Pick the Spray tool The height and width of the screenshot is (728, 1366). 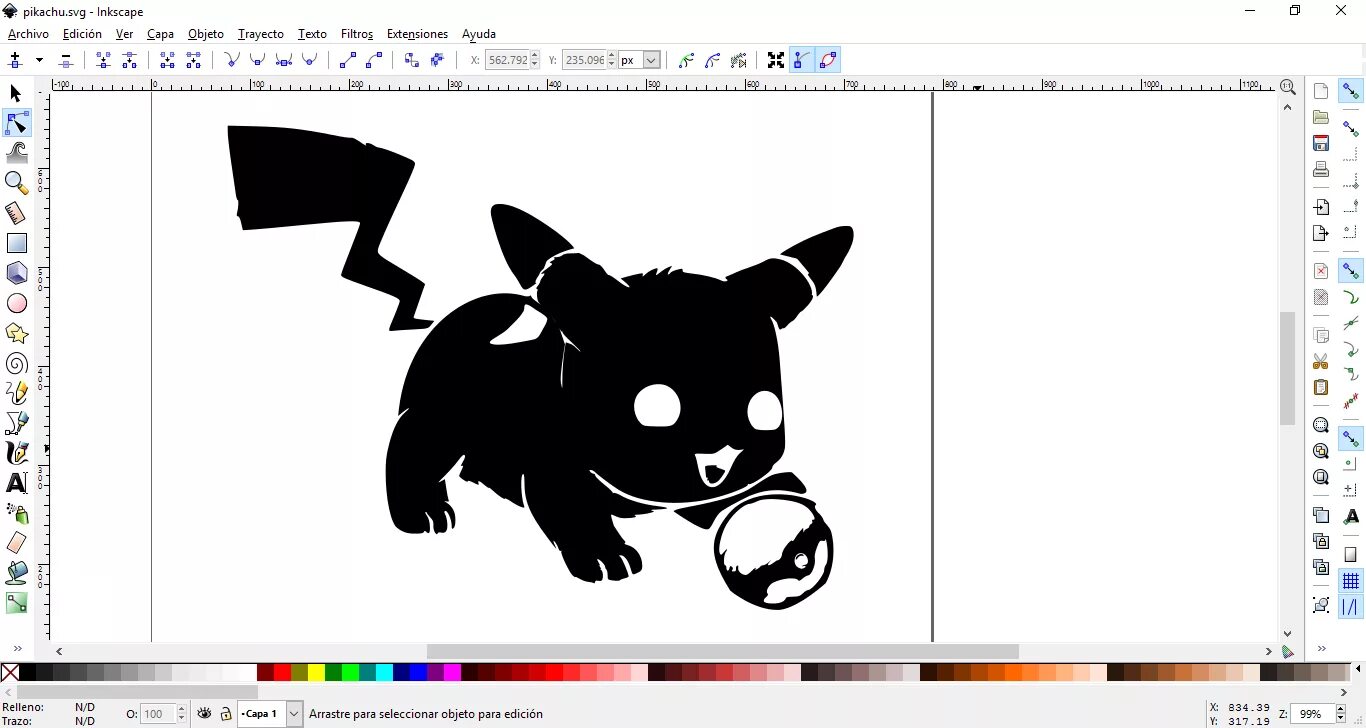pos(16,513)
